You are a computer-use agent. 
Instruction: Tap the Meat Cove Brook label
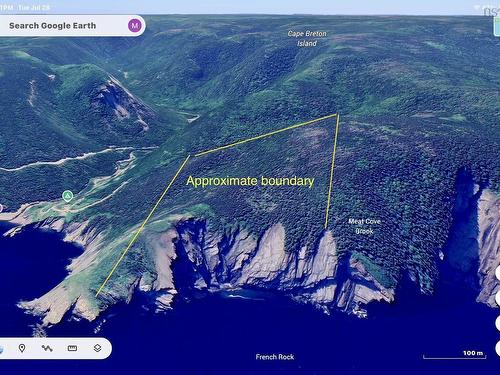point(364,226)
